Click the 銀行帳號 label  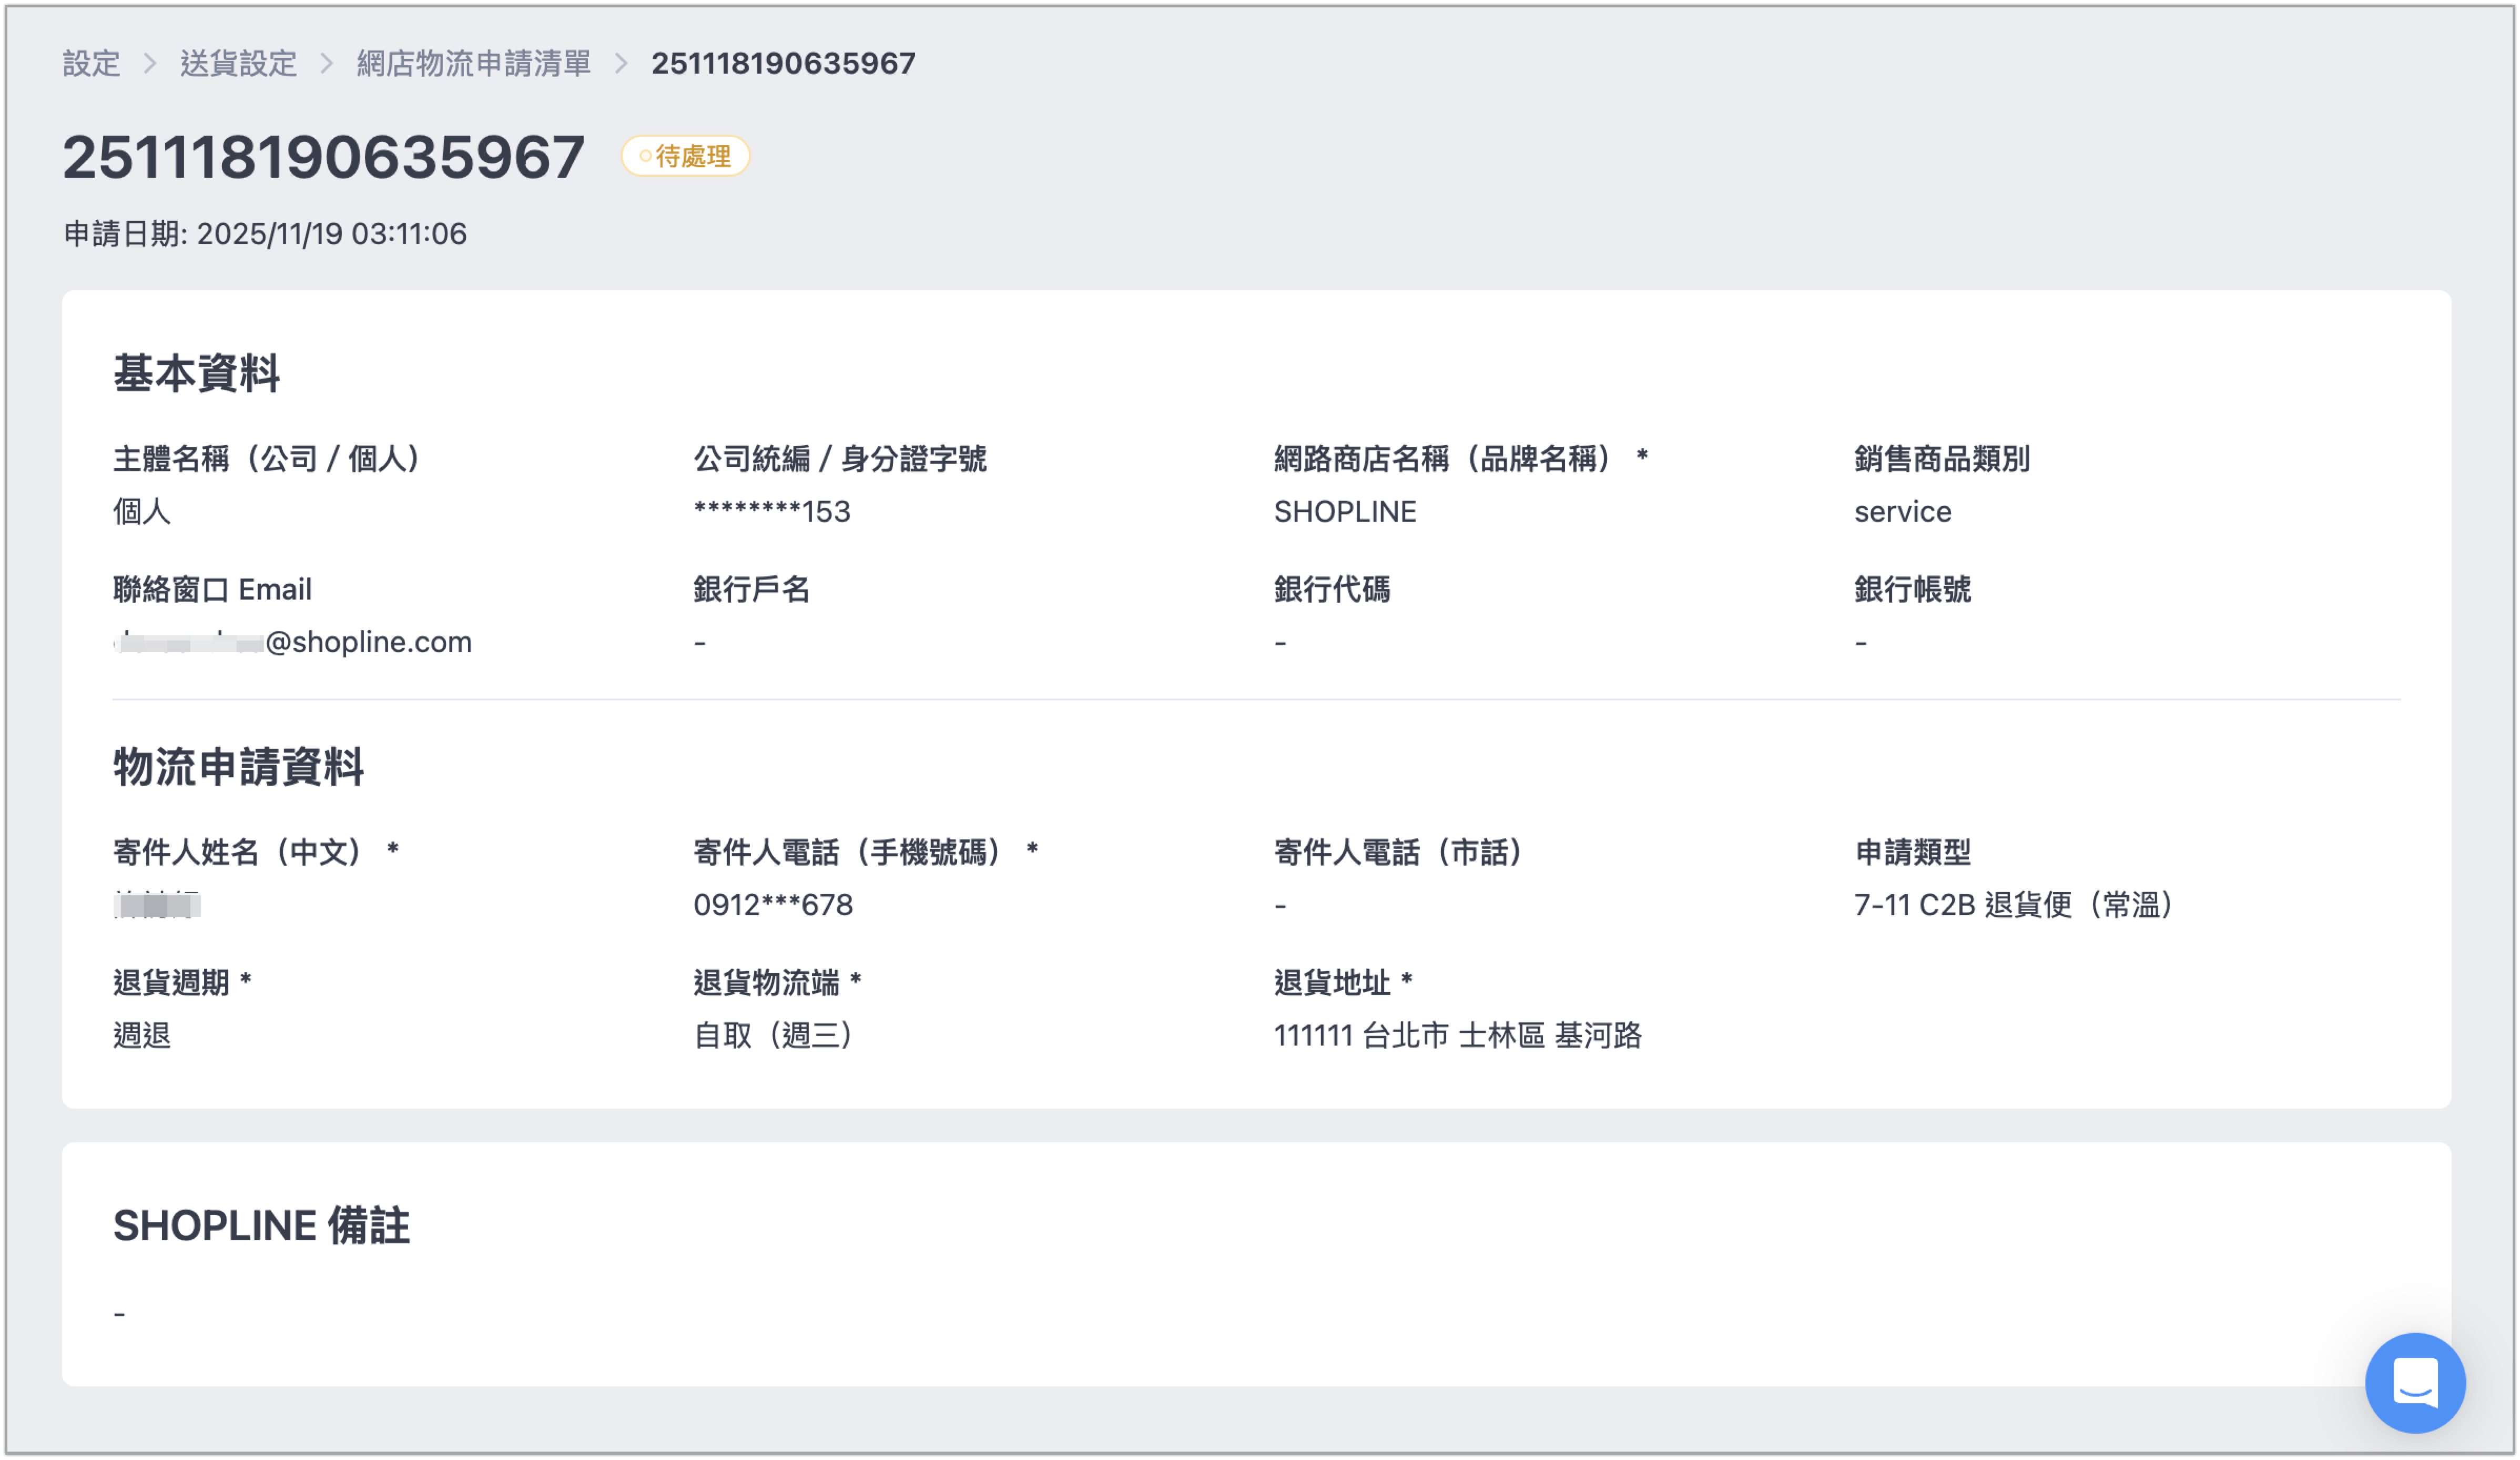(1913, 590)
